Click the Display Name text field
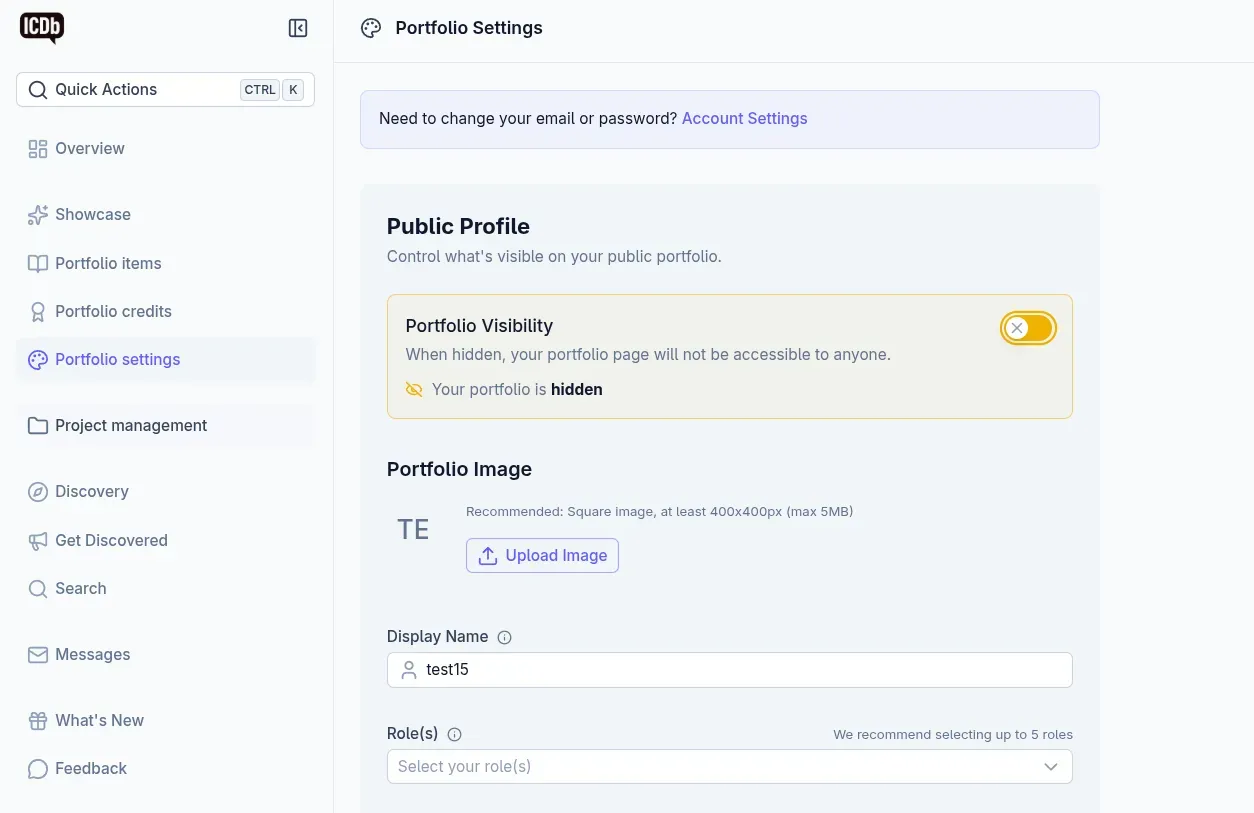Screen dimensions: 1254x813 tap(729, 669)
